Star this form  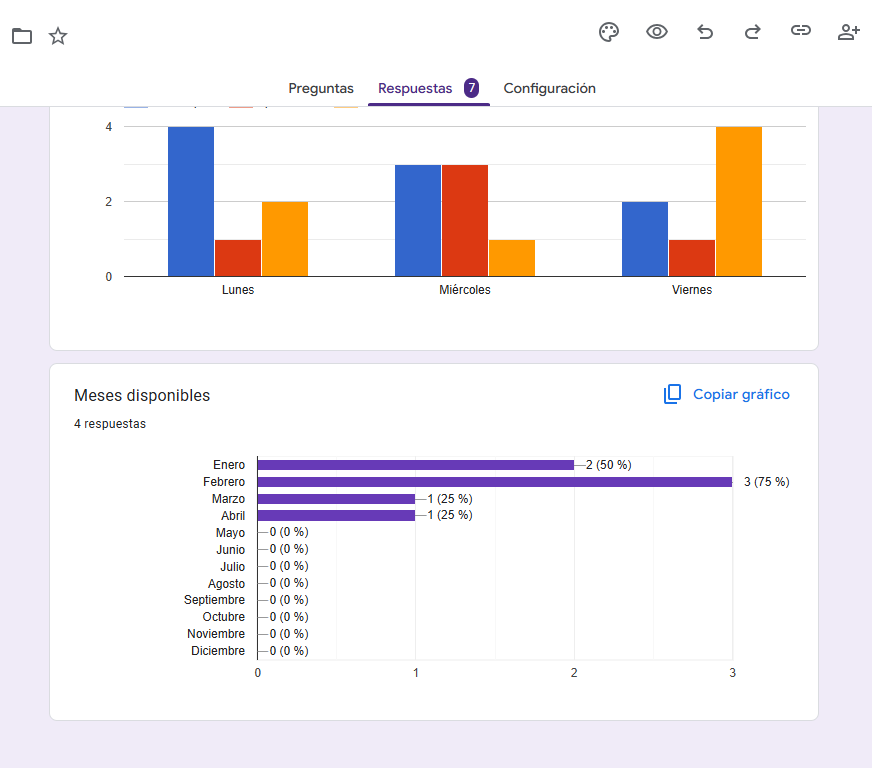(x=58, y=37)
